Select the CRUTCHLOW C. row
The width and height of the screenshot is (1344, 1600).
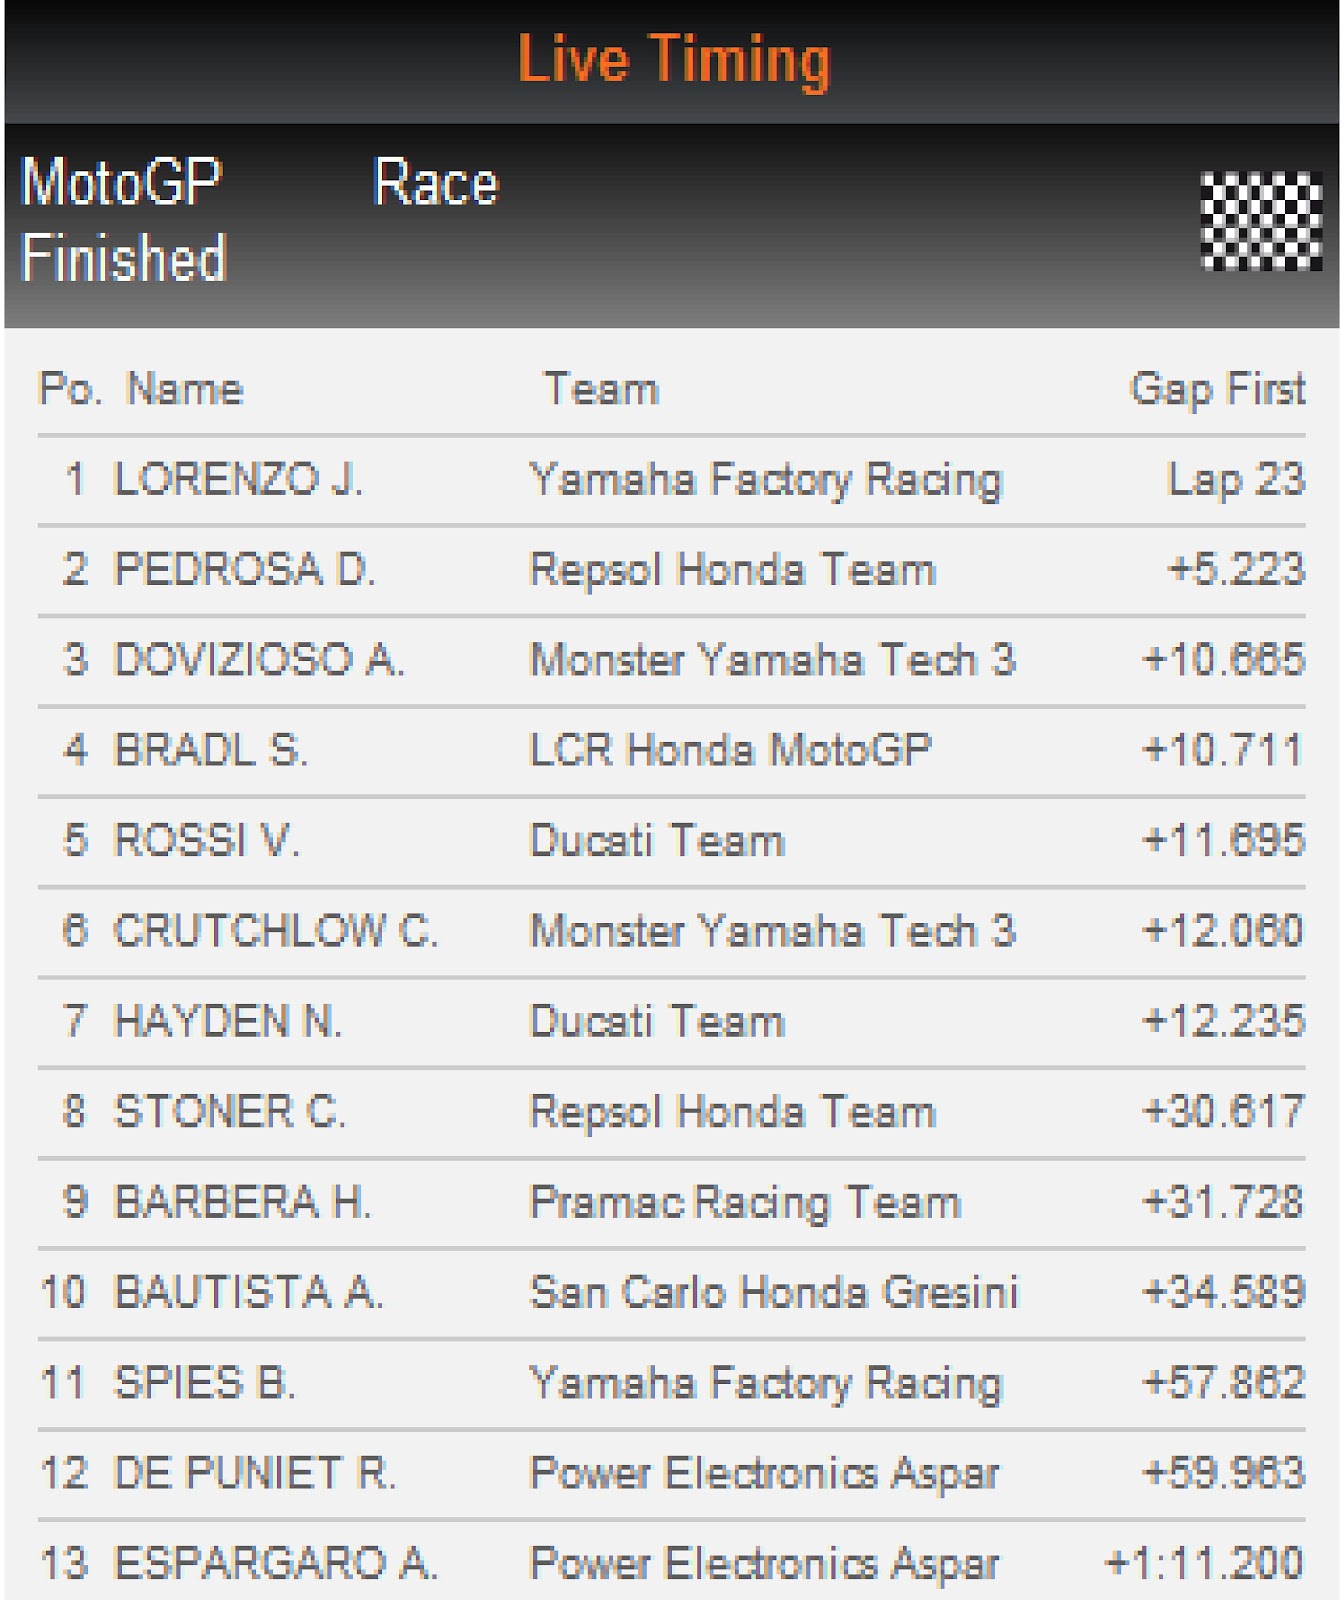tap(672, 931)
